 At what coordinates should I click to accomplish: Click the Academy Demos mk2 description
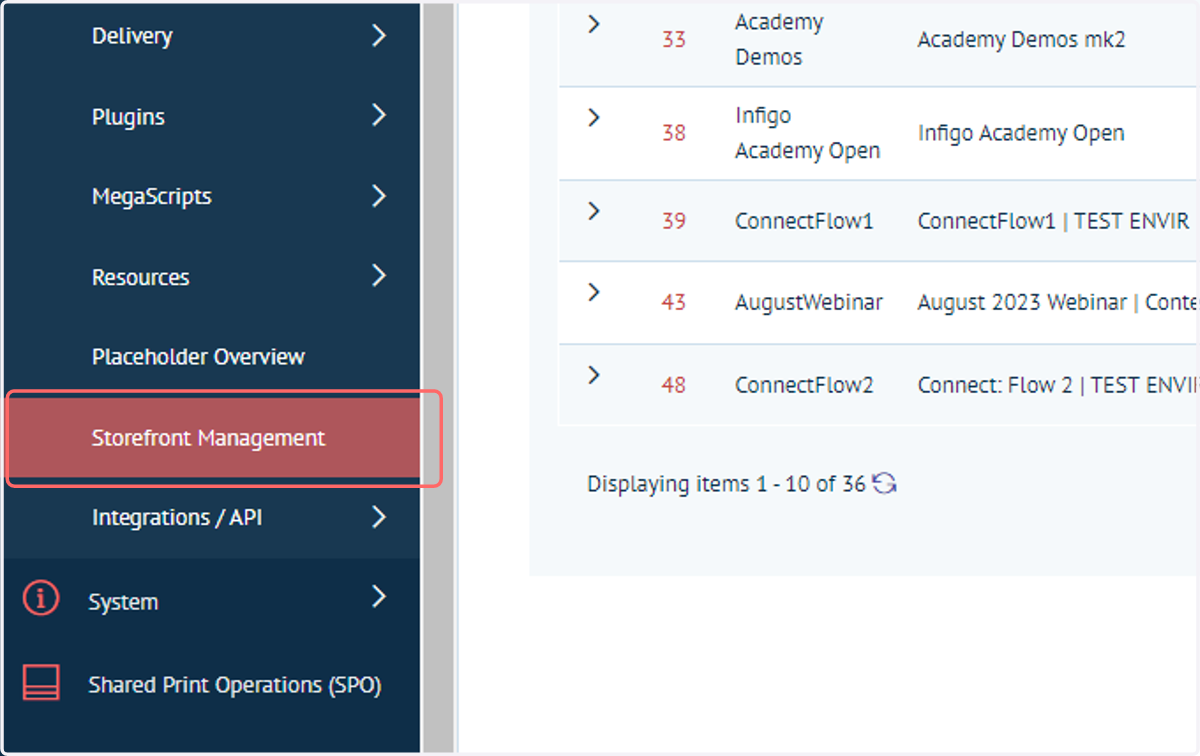pos(1022,41)
